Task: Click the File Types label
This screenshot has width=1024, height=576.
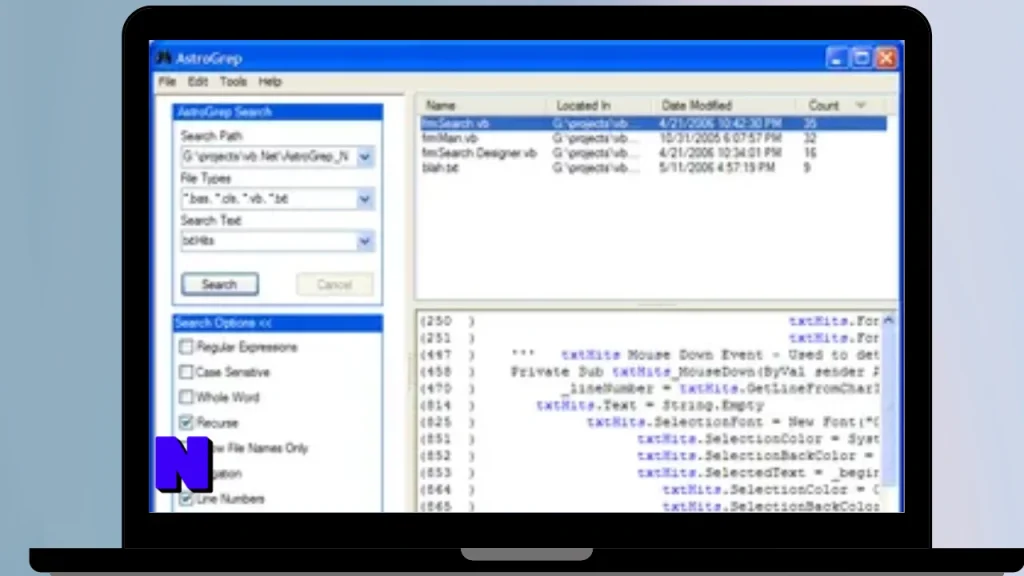Action: coord(206,178)
